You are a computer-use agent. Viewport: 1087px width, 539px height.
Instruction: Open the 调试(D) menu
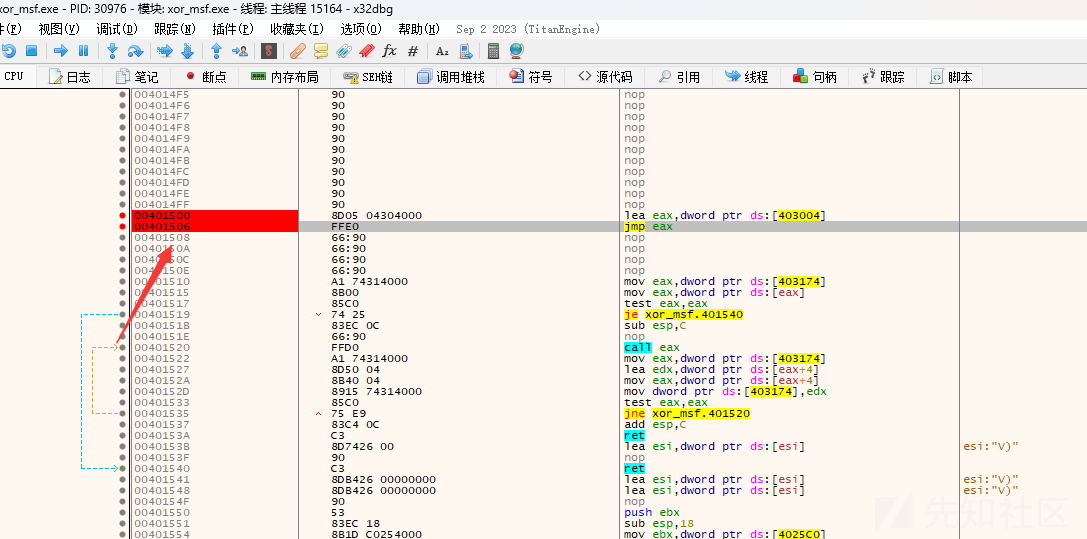[x=117, y=29]
